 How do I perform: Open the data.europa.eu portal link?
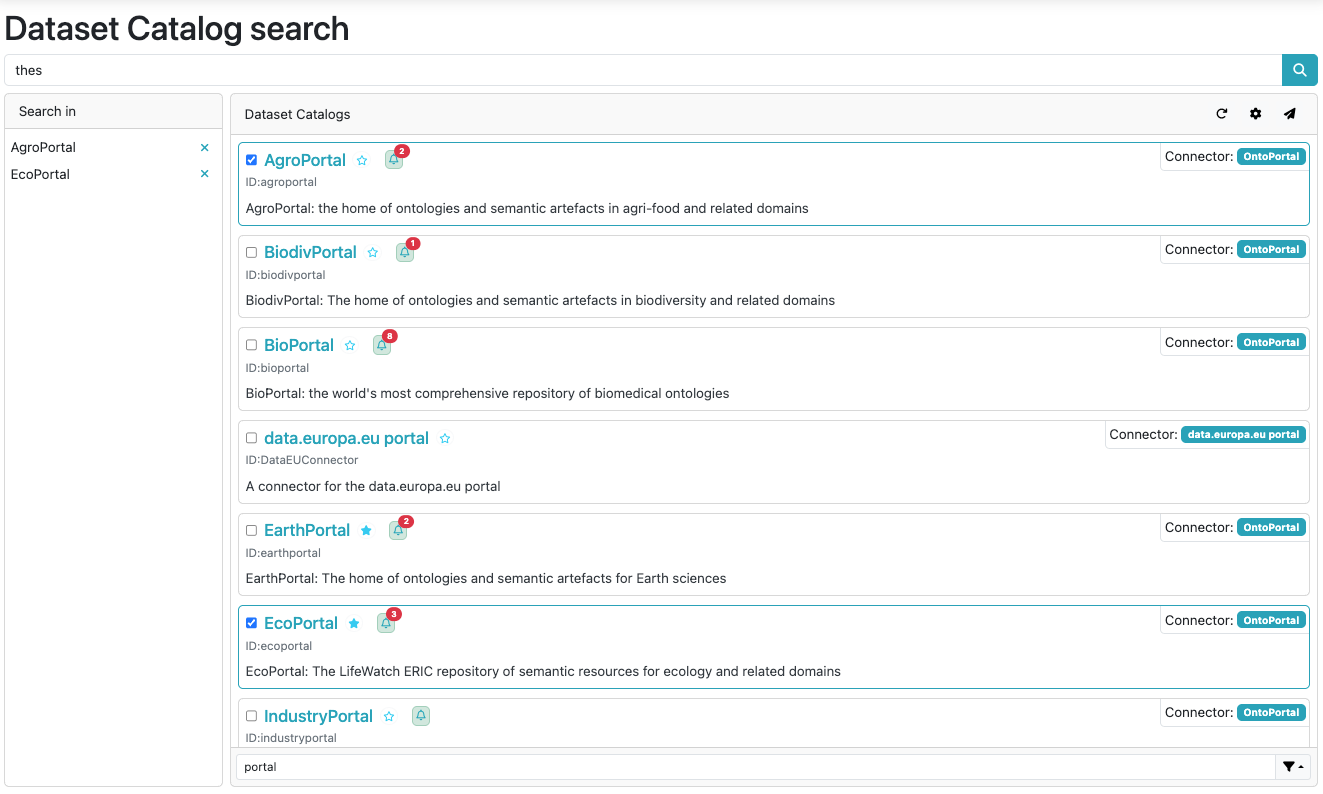346,437
